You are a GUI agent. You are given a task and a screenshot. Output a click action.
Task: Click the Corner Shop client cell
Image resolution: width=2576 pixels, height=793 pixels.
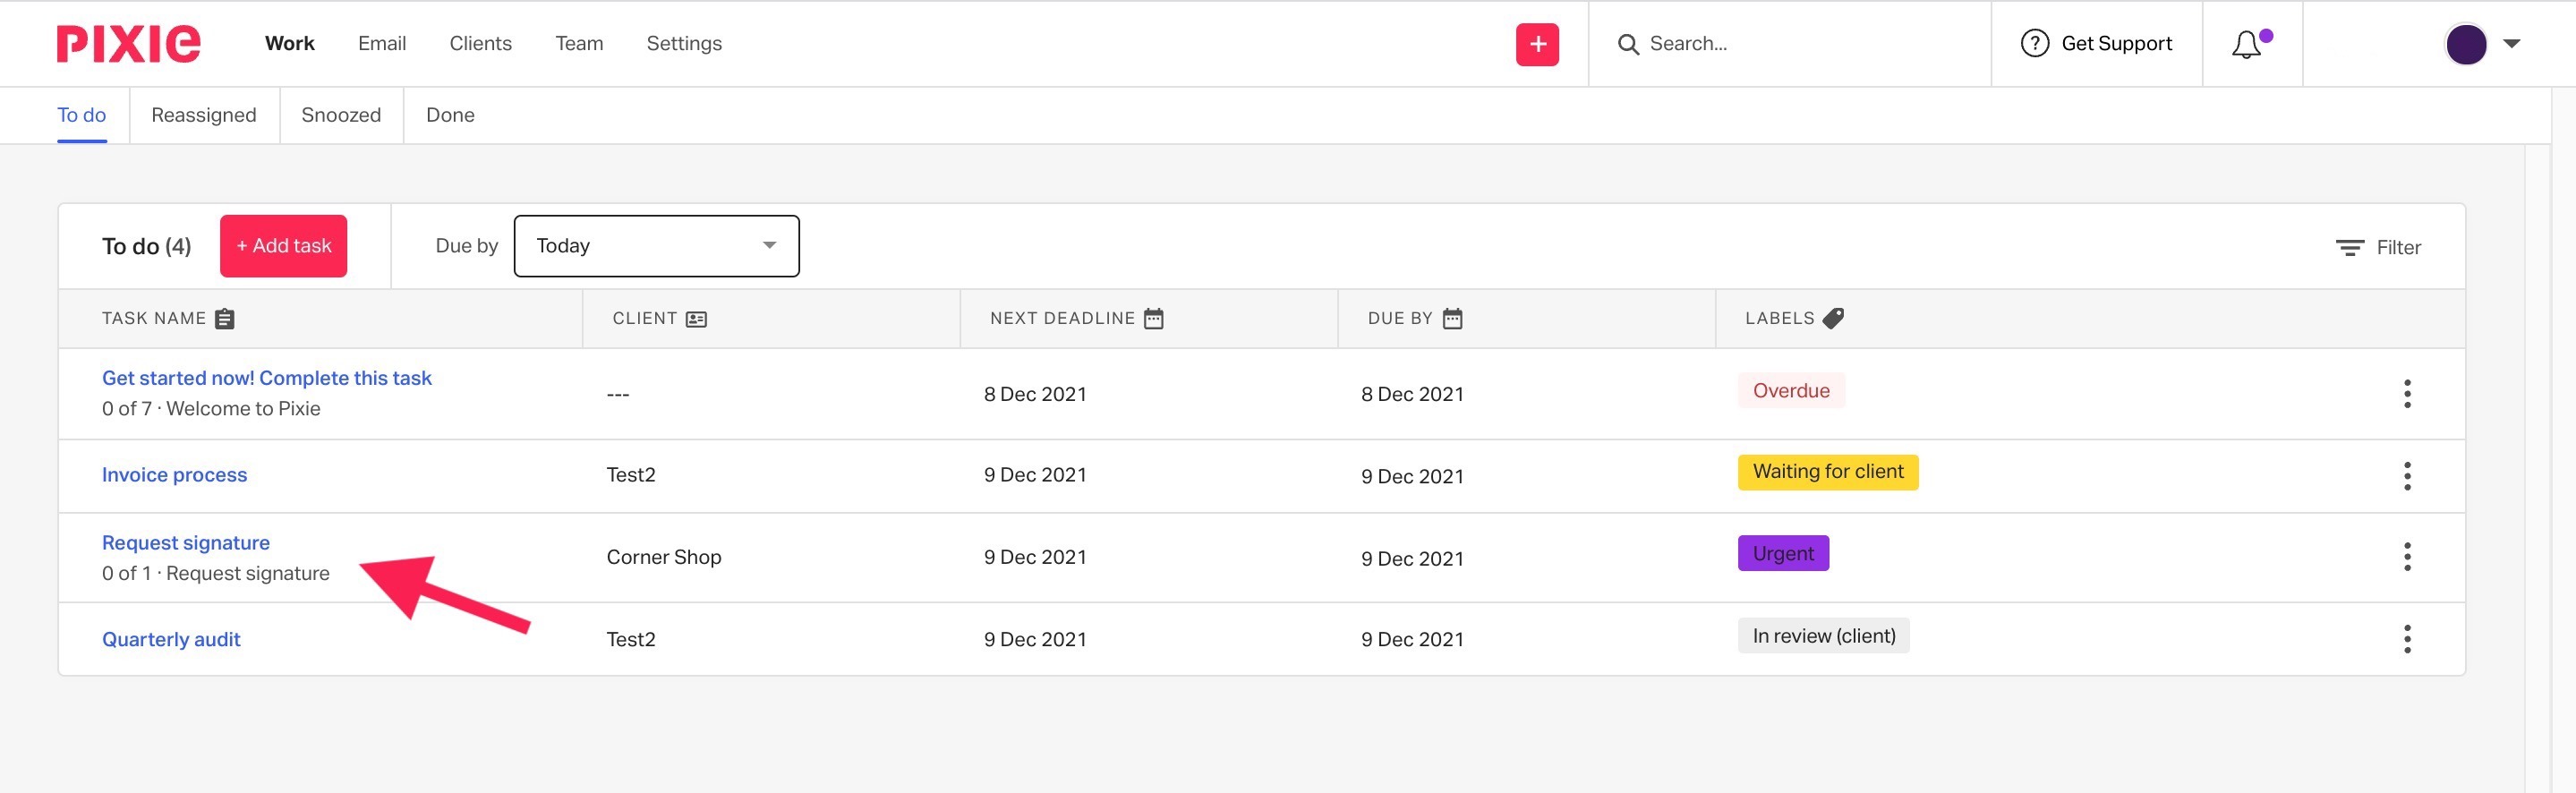click(663, 557)
